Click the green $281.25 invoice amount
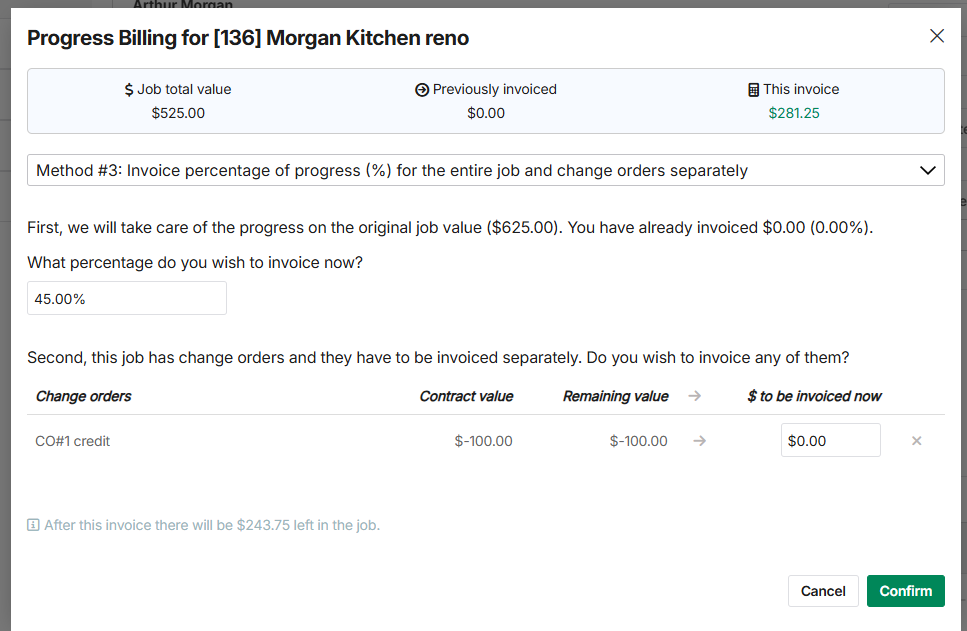This screenshot has height=631, width=967. click(x=794, y=113)
